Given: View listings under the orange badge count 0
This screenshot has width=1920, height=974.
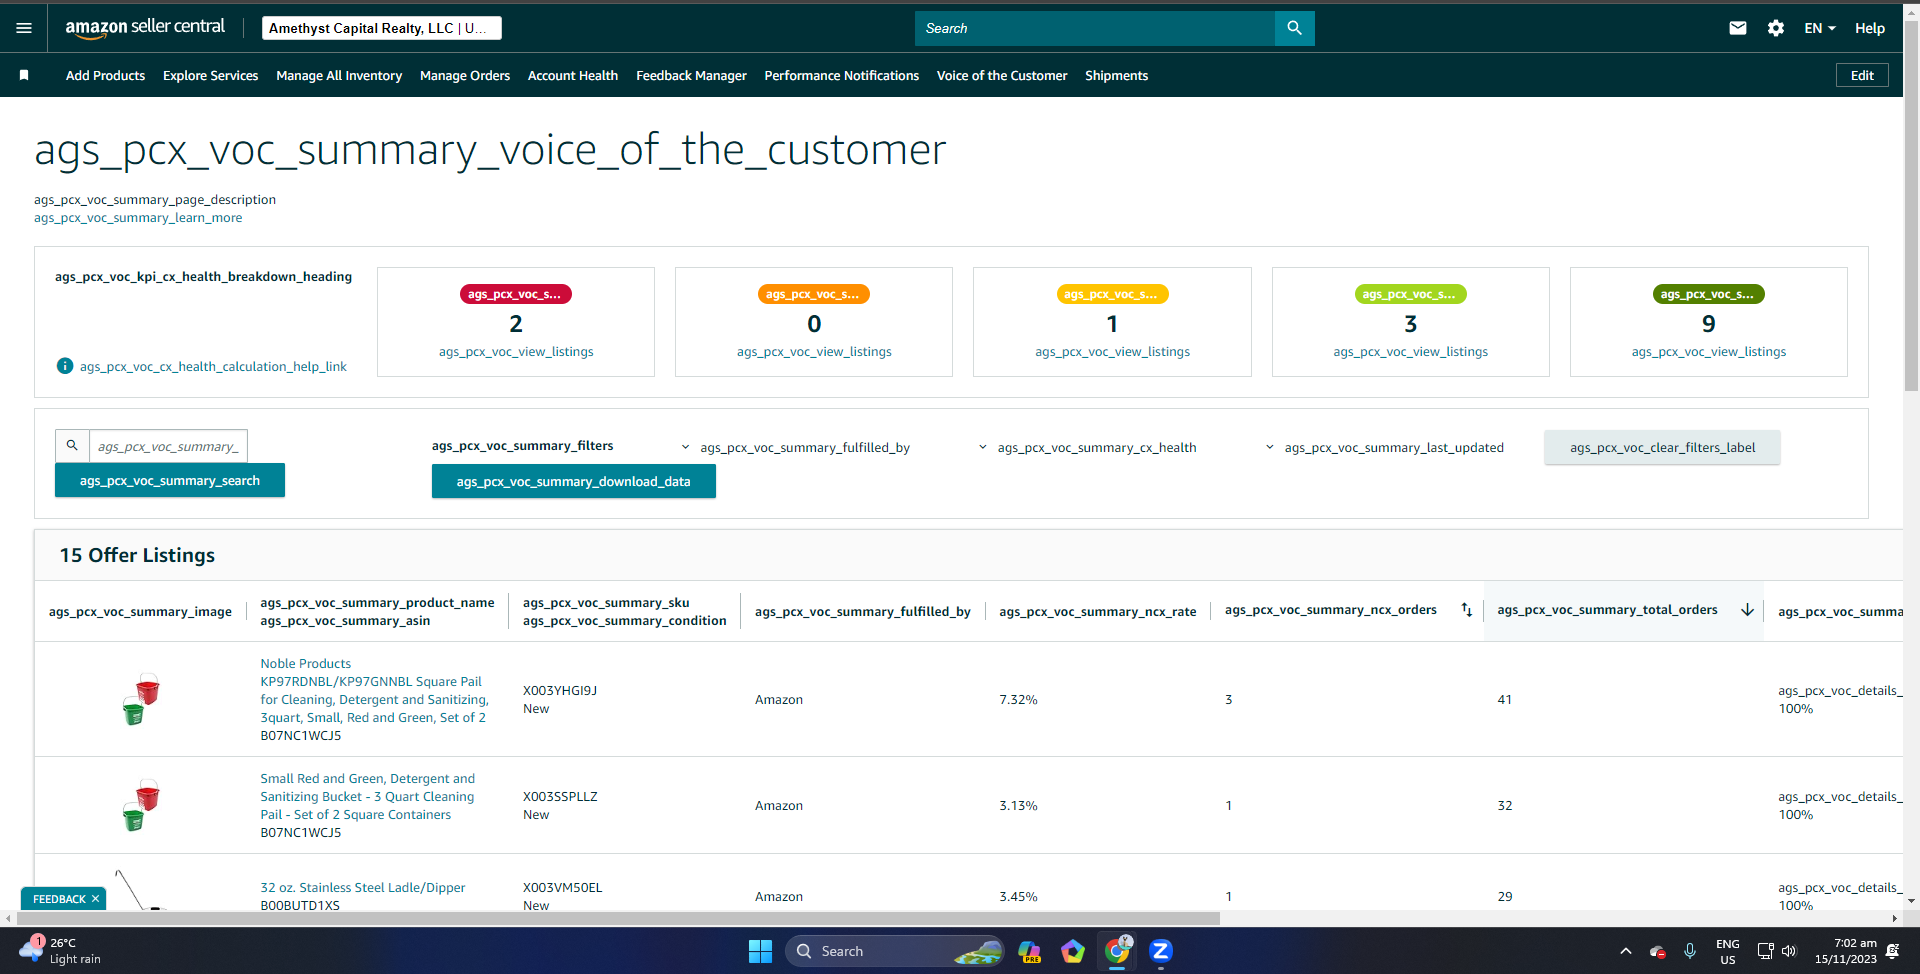Looking at the screenshot, I should 814,351.
